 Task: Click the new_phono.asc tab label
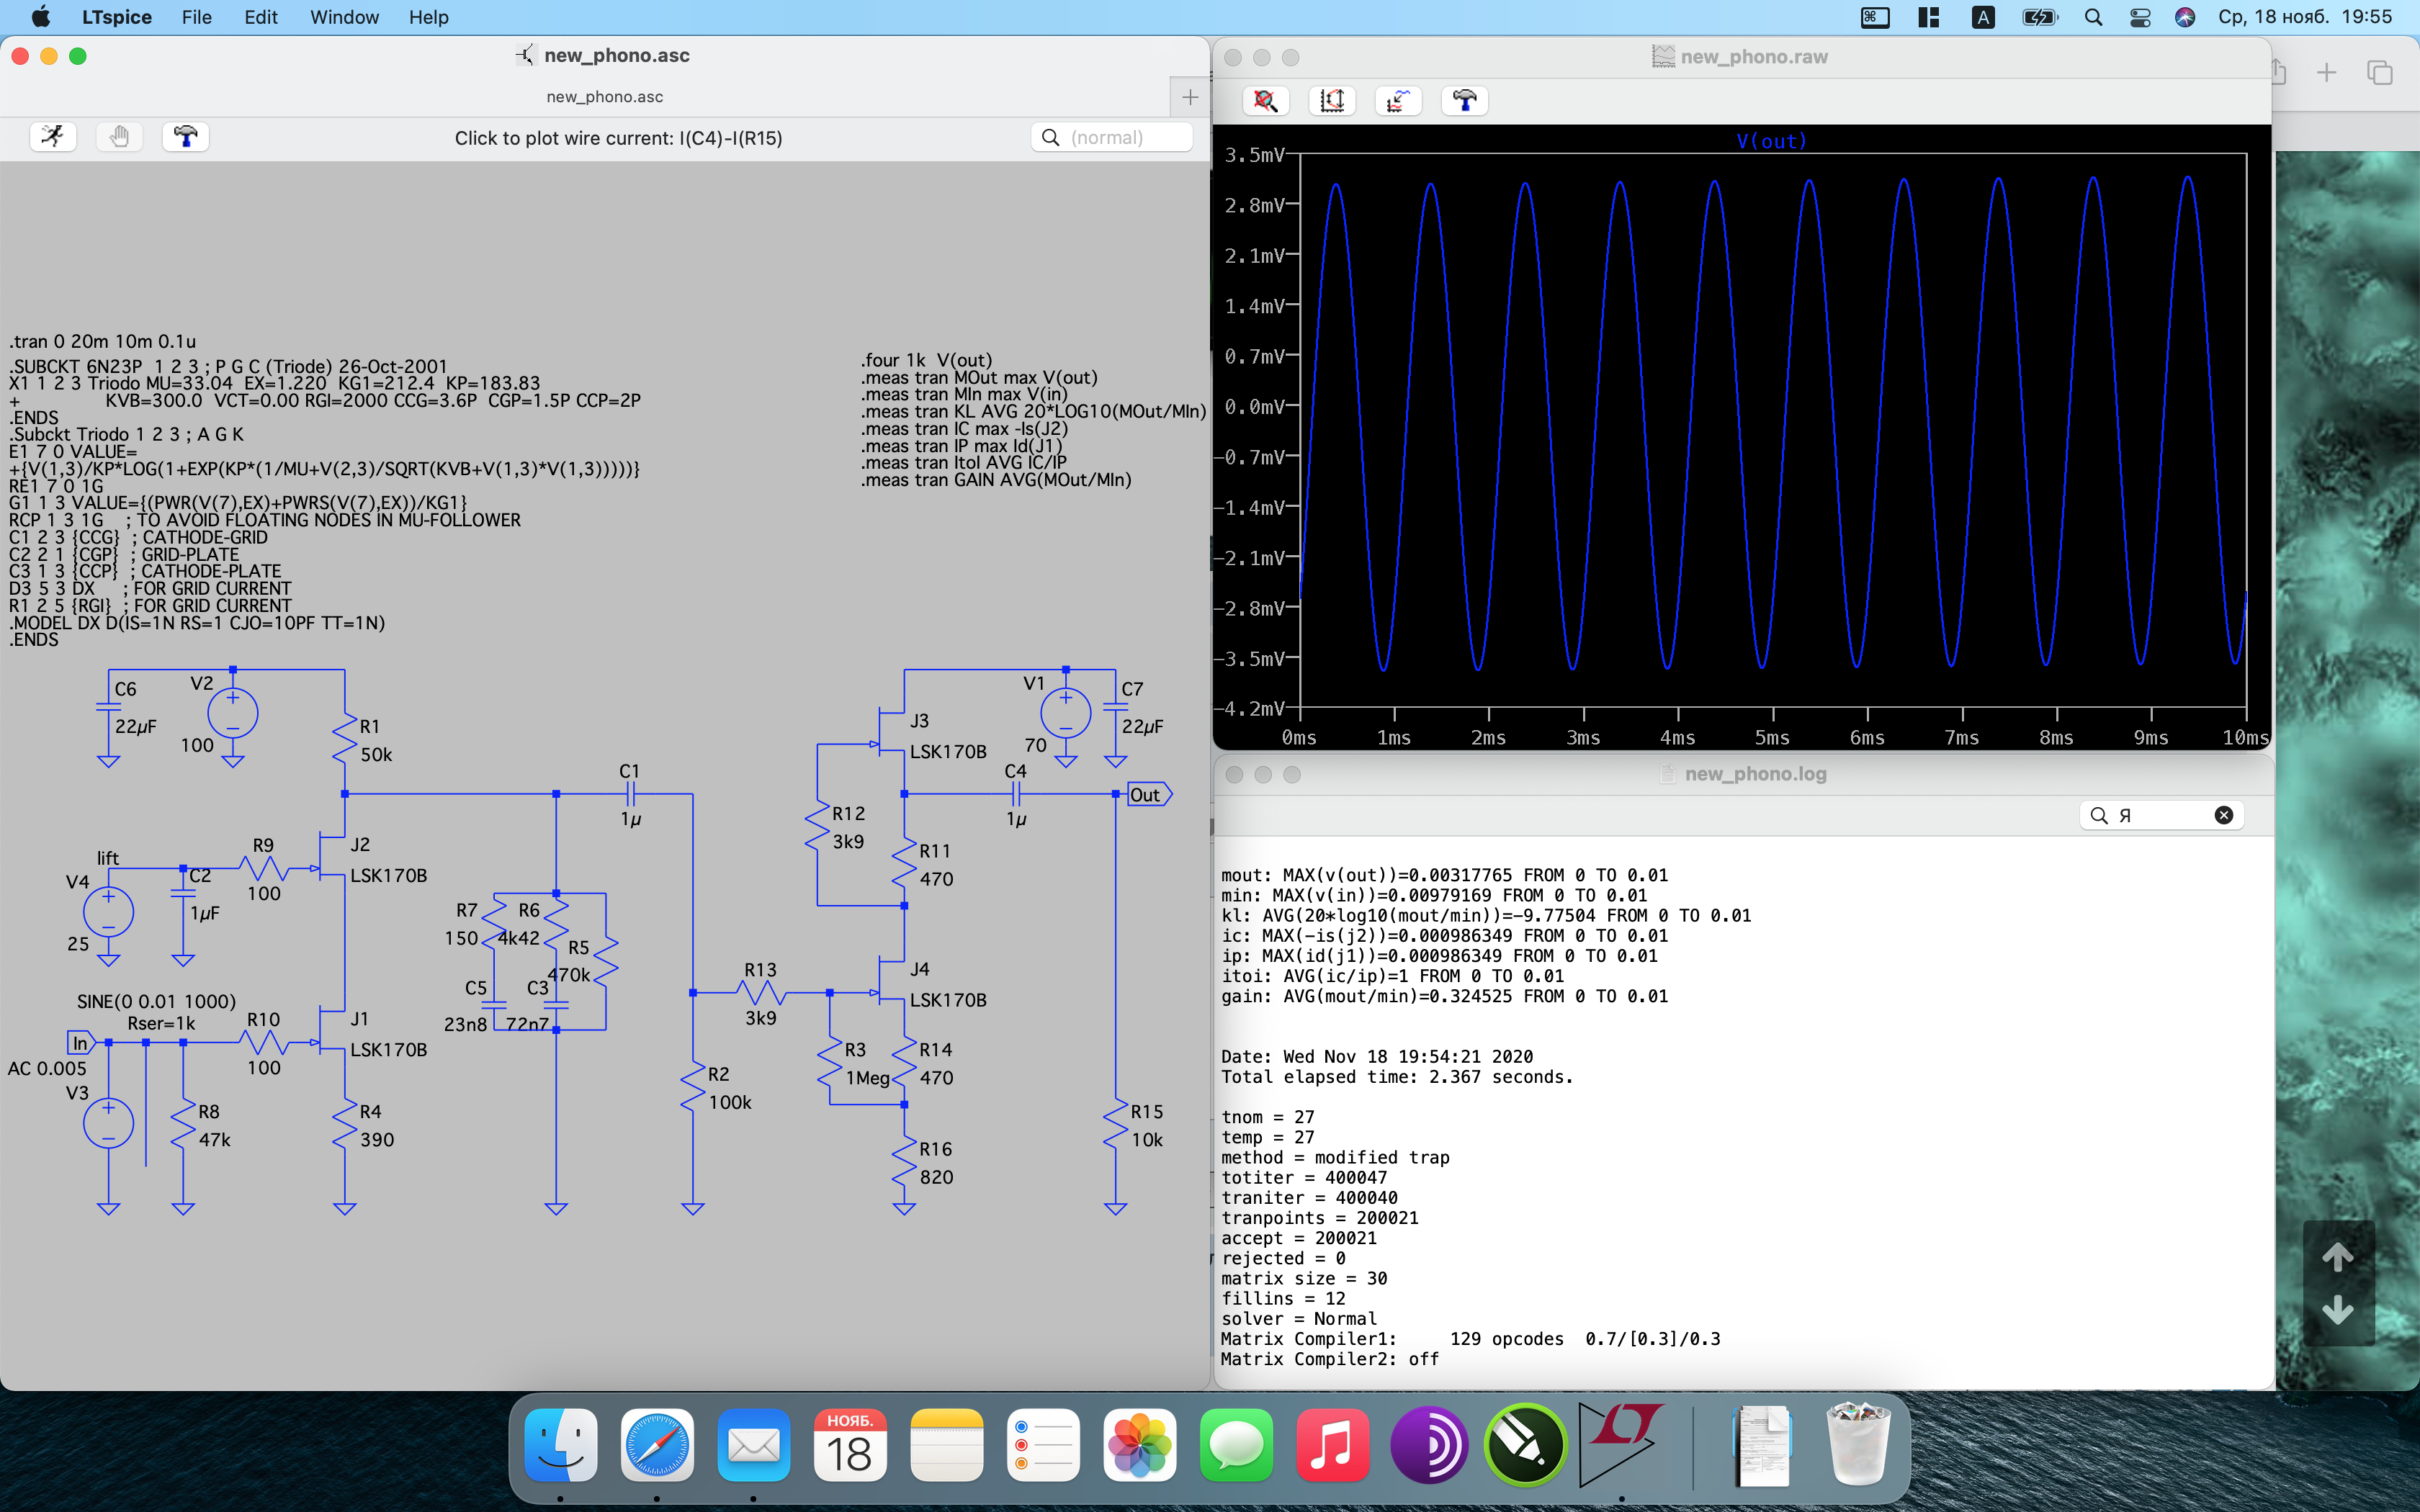604,97
